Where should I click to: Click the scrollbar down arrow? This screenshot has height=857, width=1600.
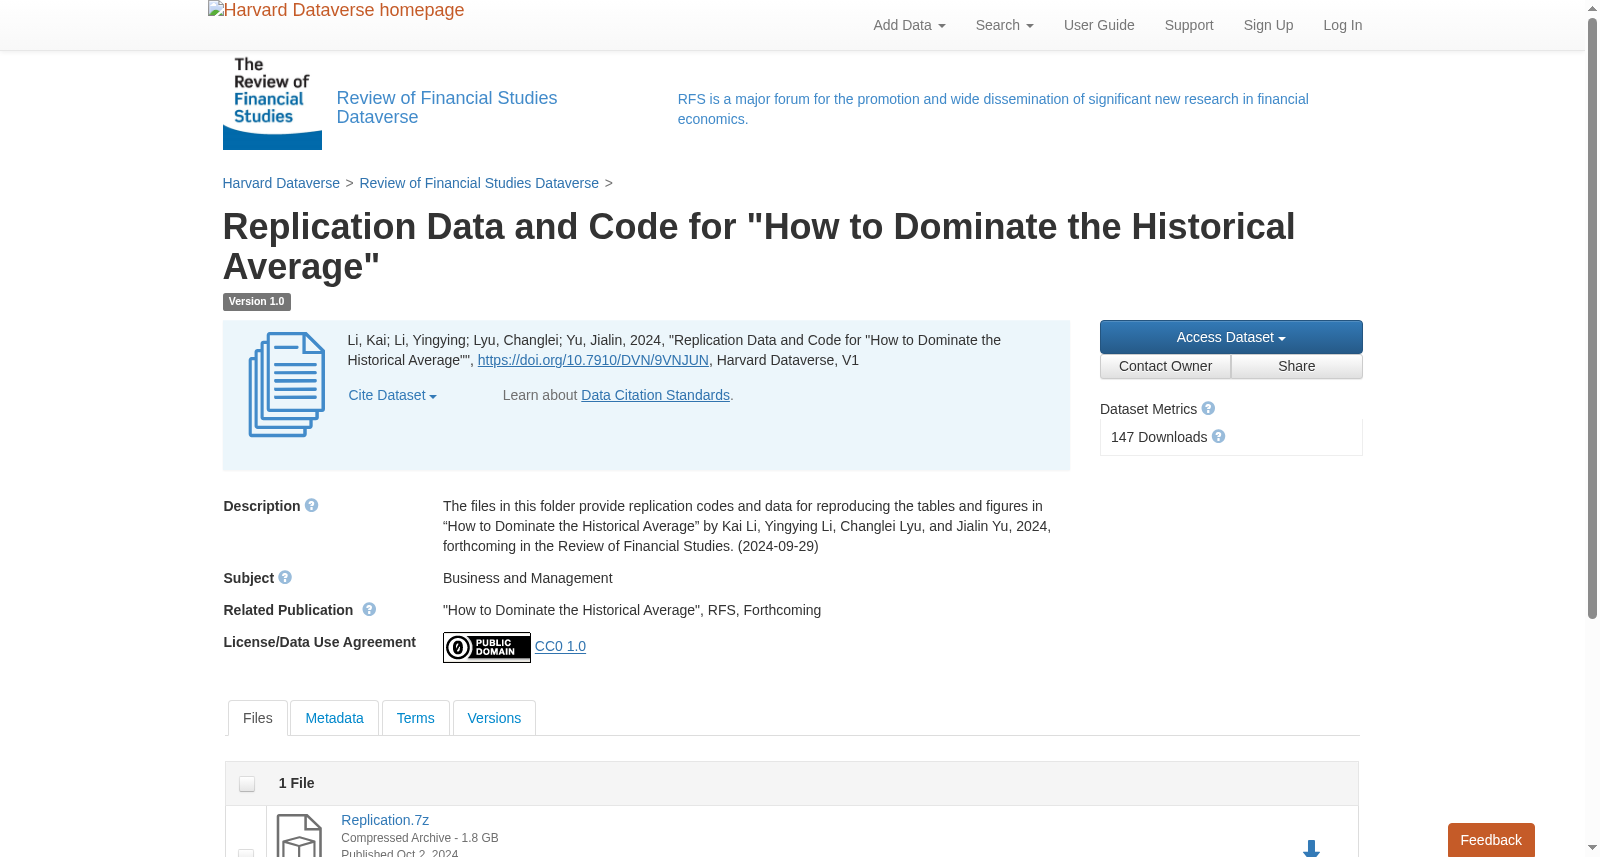(x=1592, y=848)
